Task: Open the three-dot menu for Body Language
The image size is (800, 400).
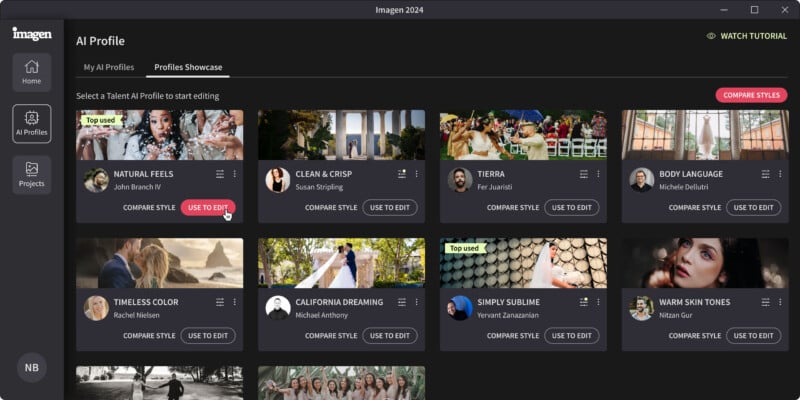Action: pos(780,174)
